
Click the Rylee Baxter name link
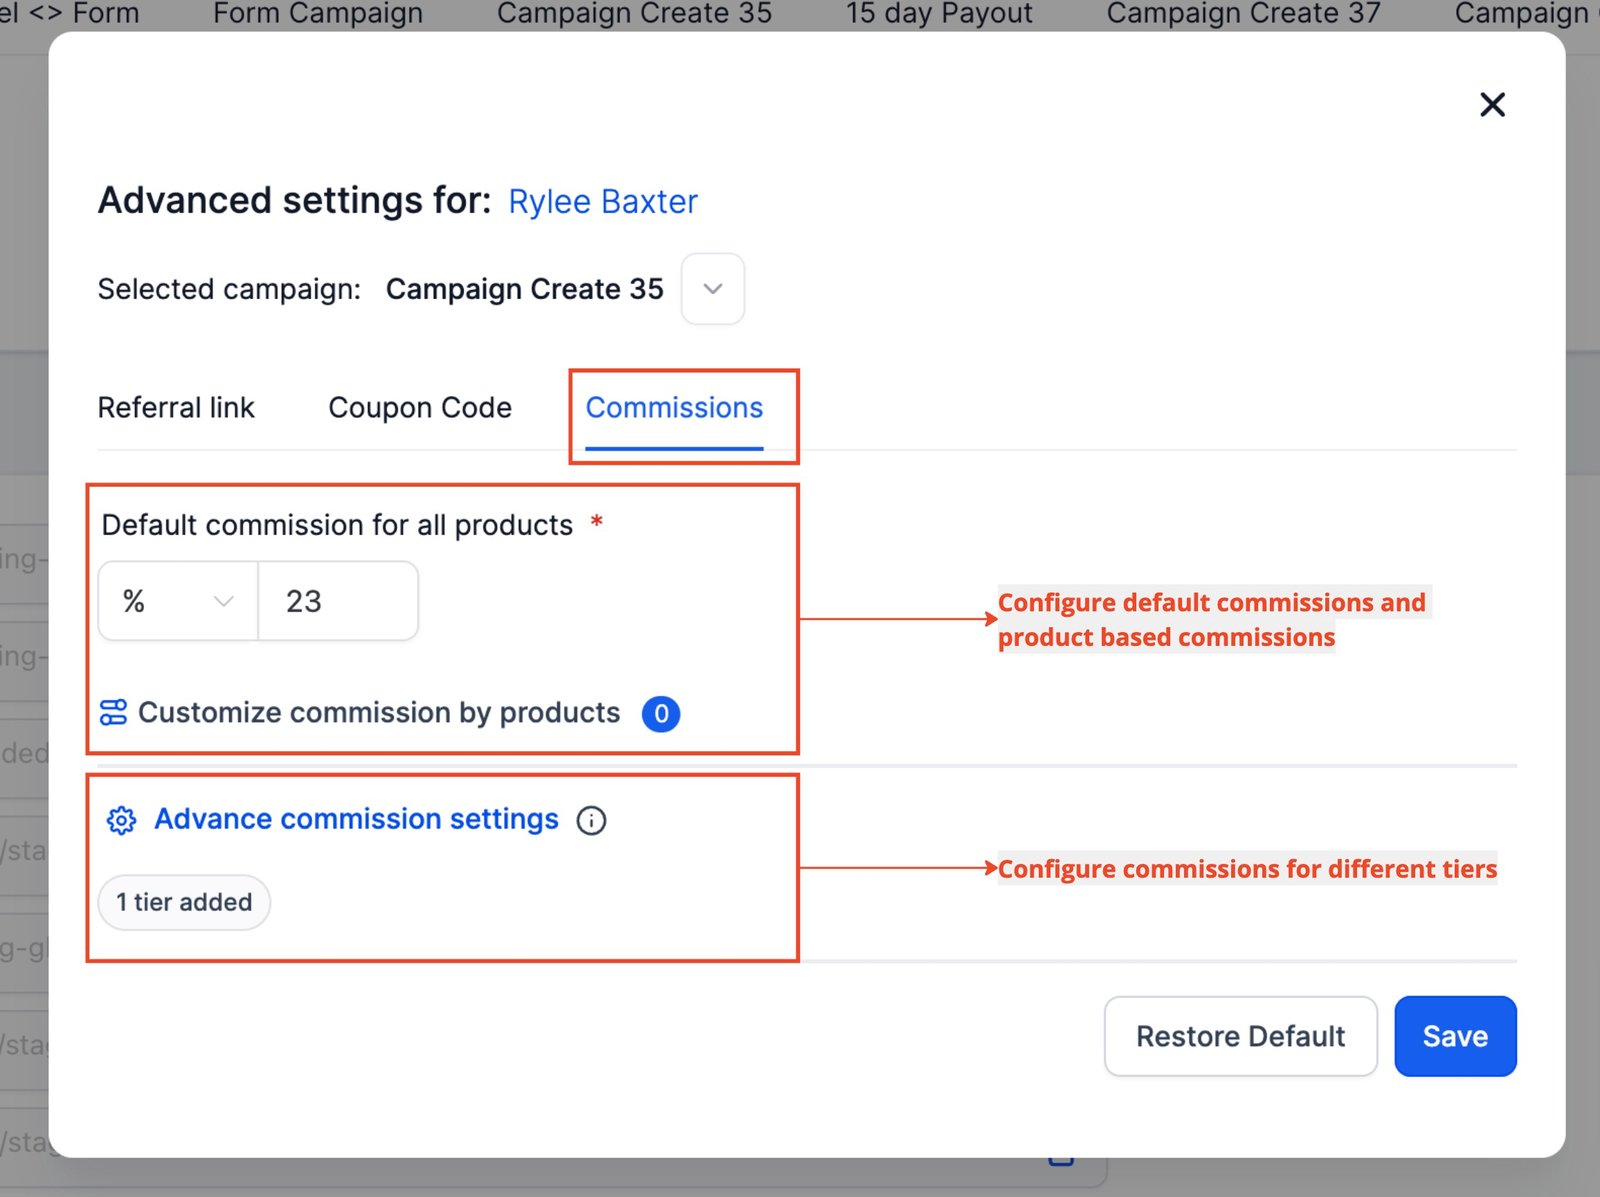pos(602,202)
